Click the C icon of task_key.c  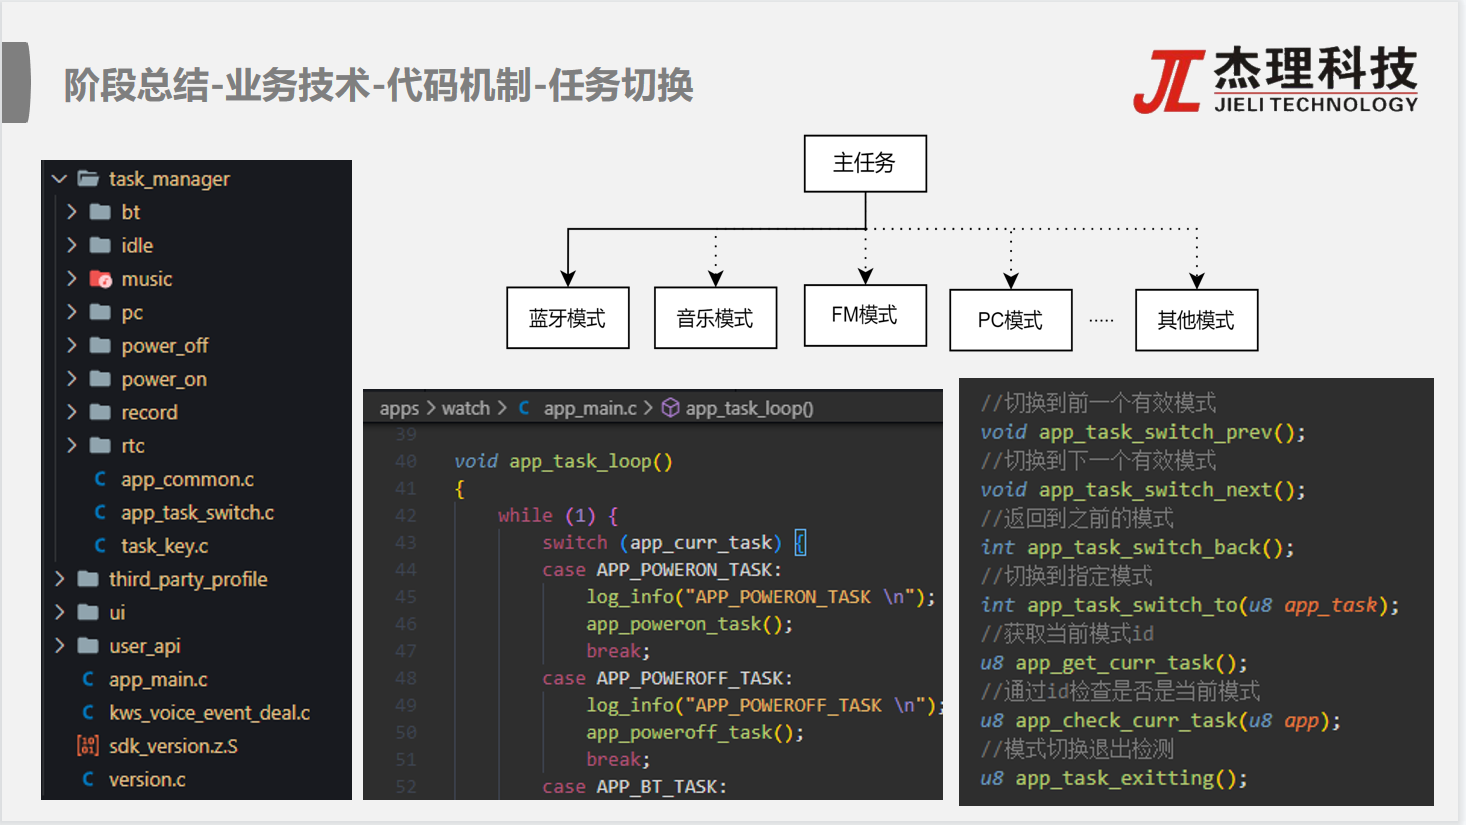[100, 546]
